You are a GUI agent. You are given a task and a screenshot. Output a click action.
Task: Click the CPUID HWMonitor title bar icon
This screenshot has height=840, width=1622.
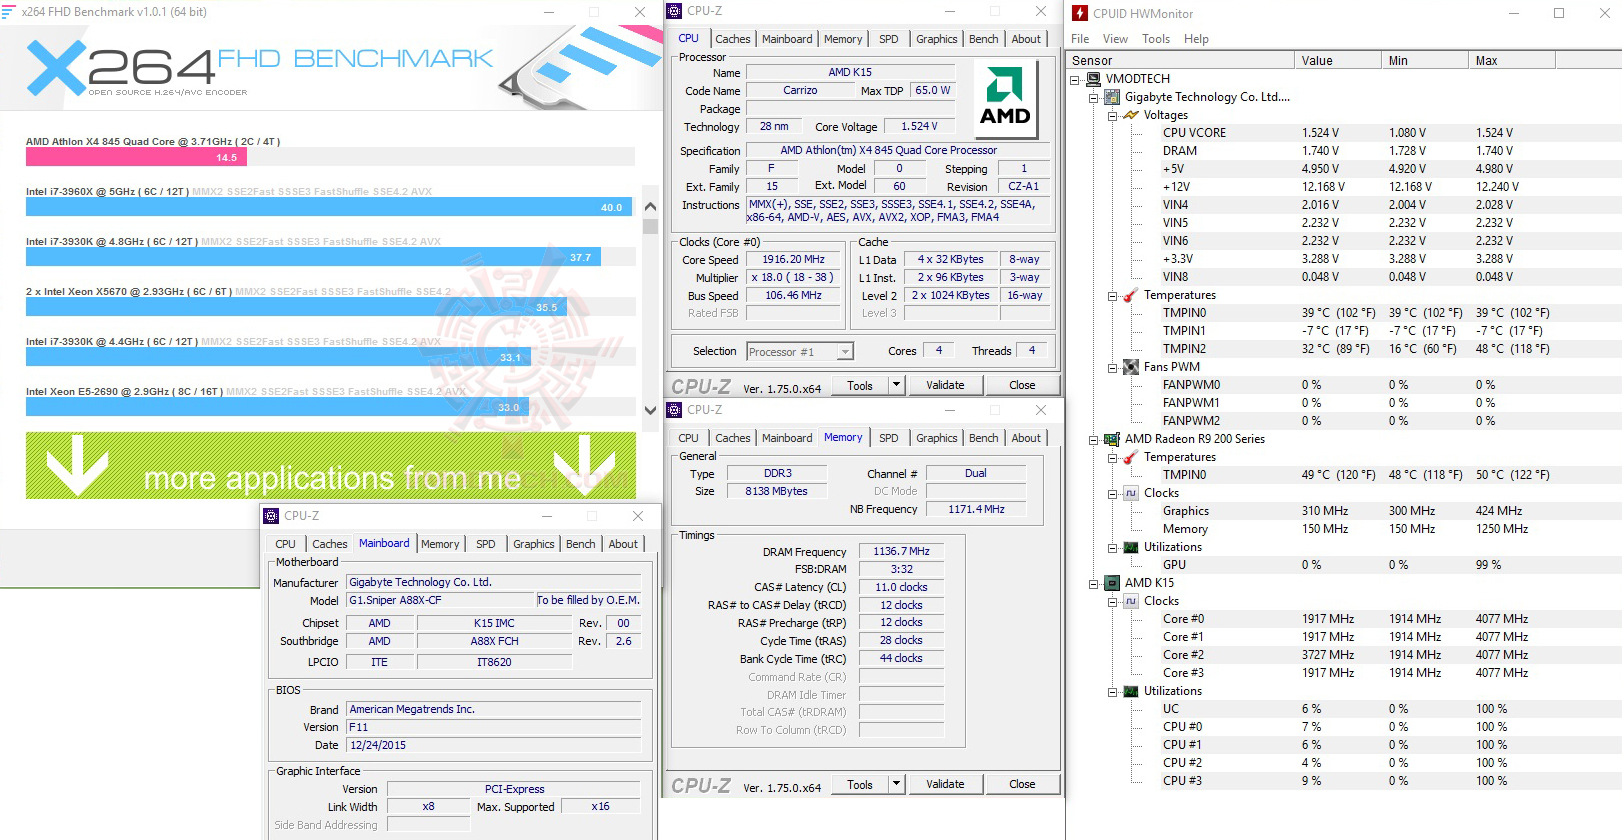pyautogui.click(x=1080, y=13)
